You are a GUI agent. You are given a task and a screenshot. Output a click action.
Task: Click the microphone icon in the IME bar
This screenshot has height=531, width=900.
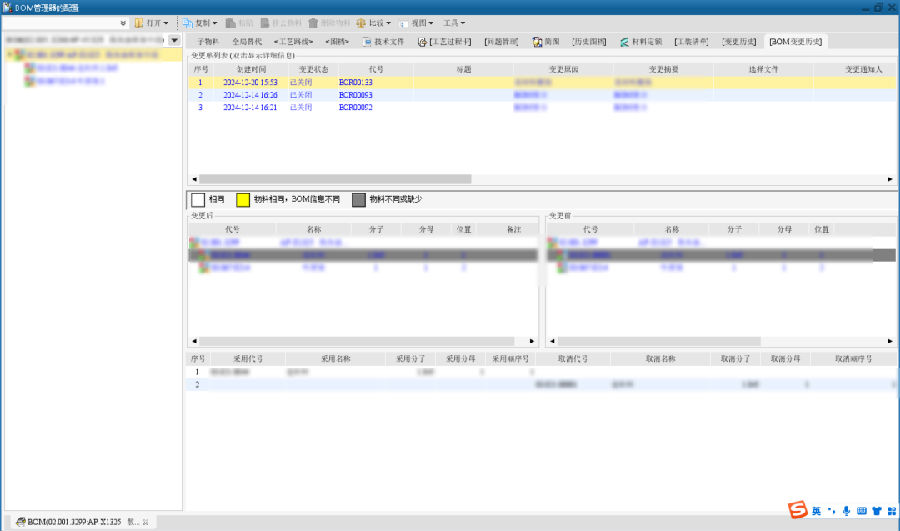coord(846,511)
